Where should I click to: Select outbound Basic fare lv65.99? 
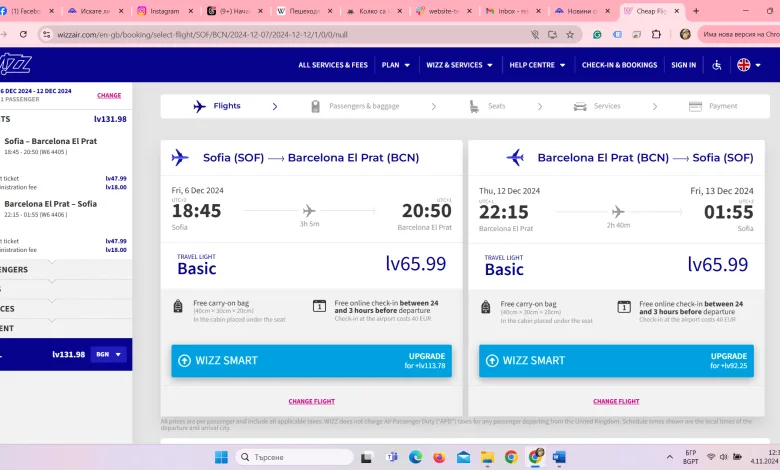click(x=311, y=264)
